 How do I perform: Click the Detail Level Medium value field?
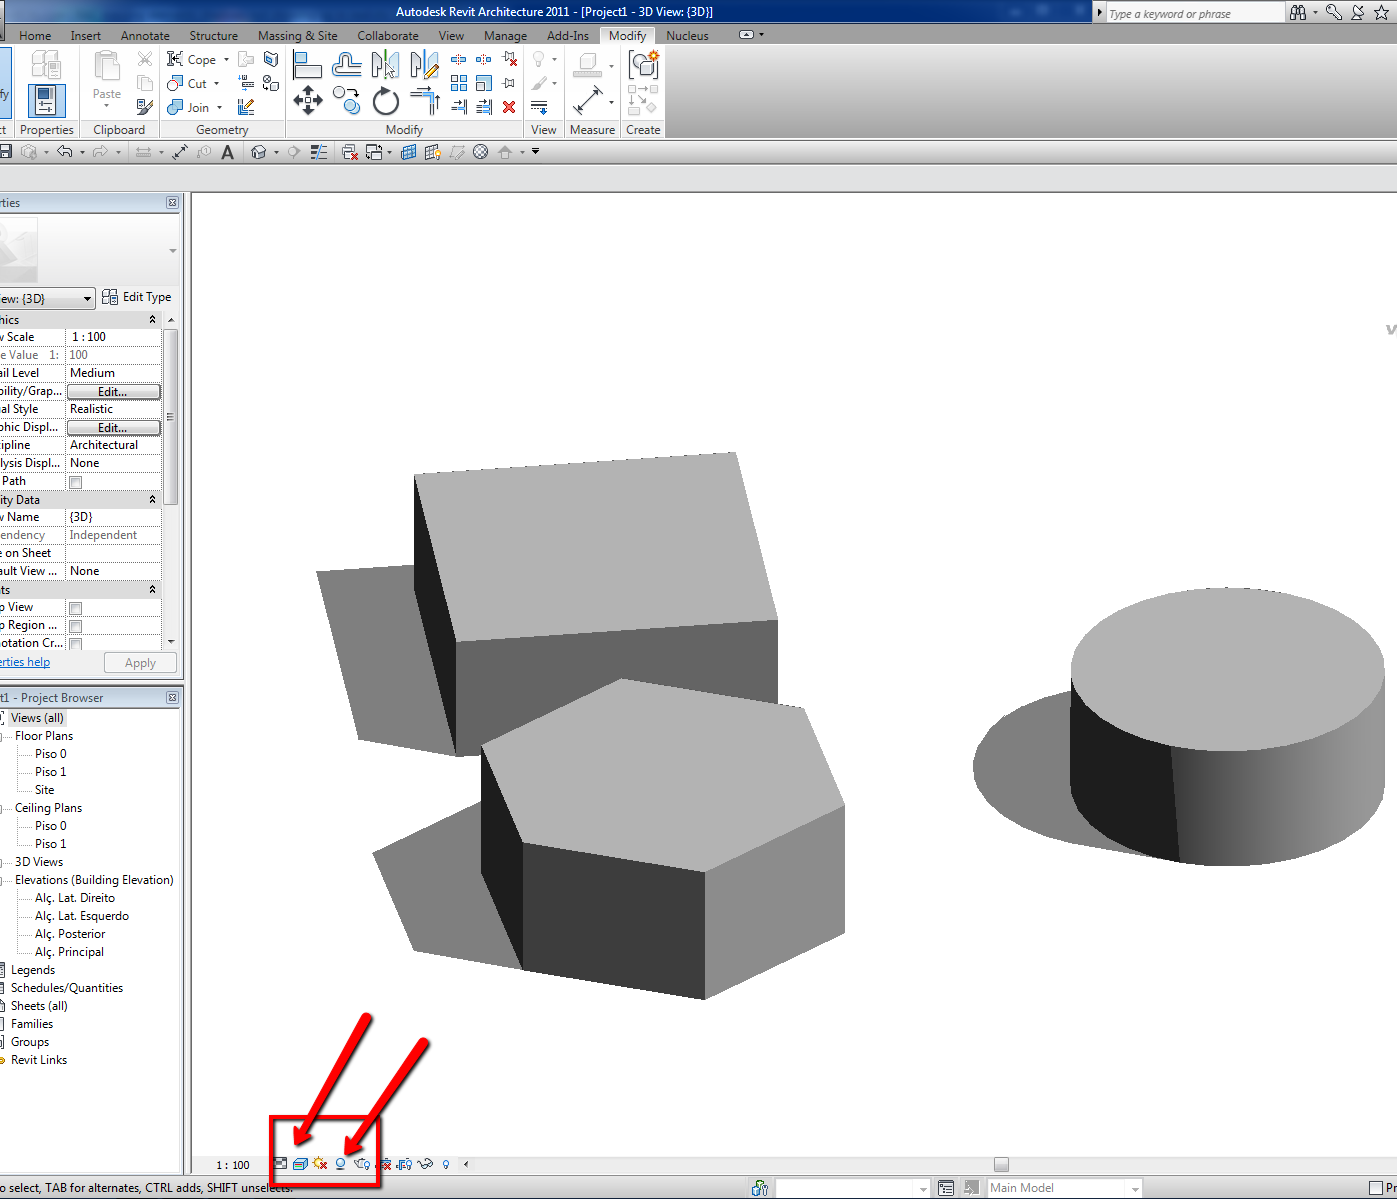113,373
